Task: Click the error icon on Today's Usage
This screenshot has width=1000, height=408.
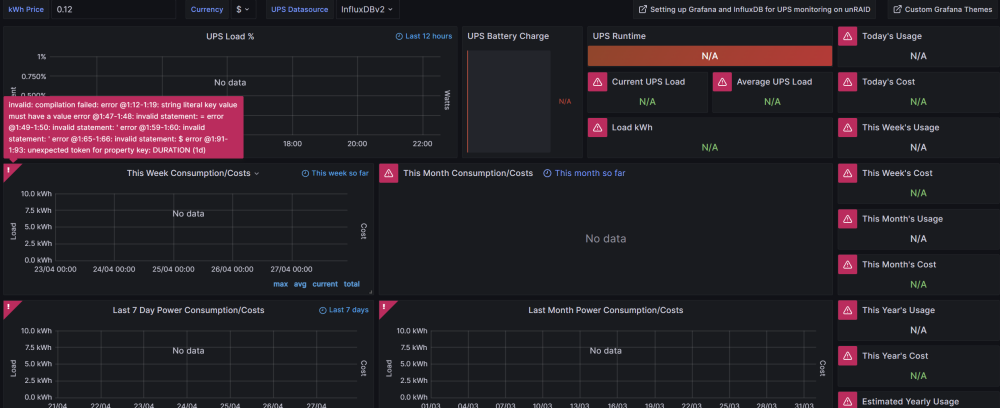Action: [x=848, y=36]
